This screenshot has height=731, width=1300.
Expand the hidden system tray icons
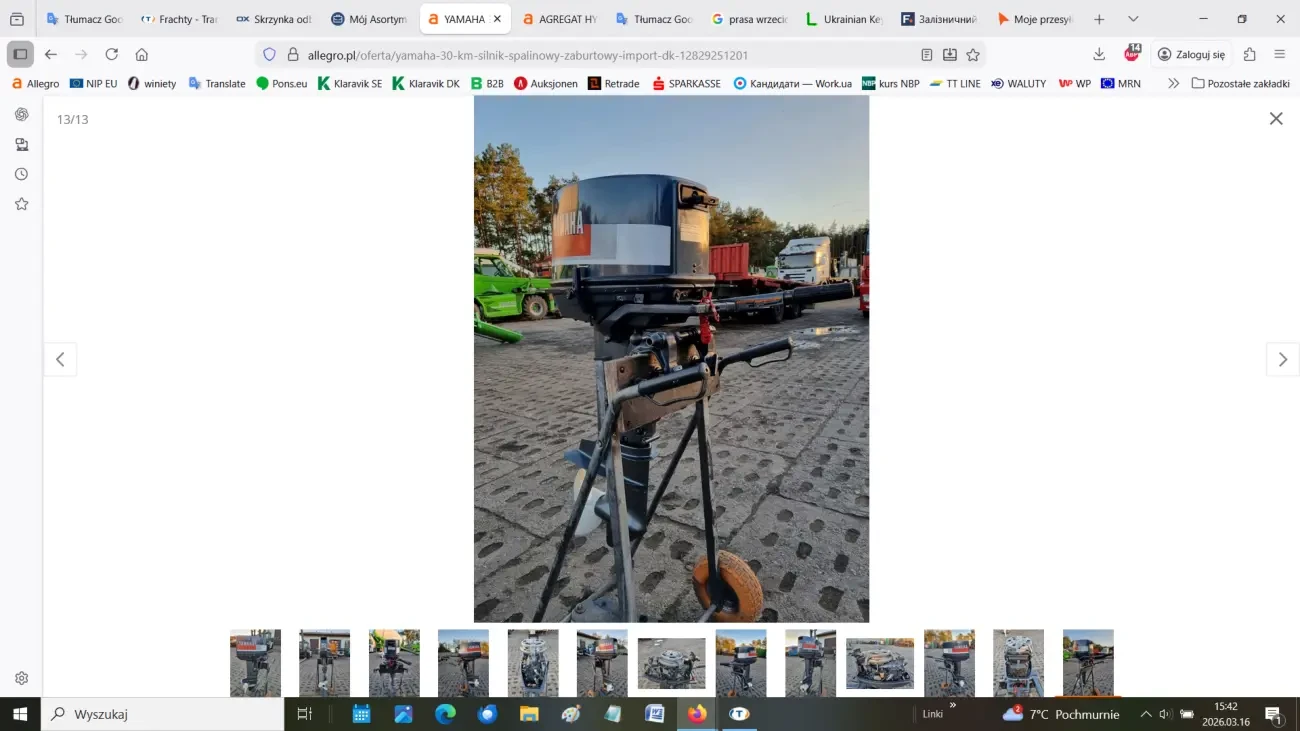(x=1146, y=714)
